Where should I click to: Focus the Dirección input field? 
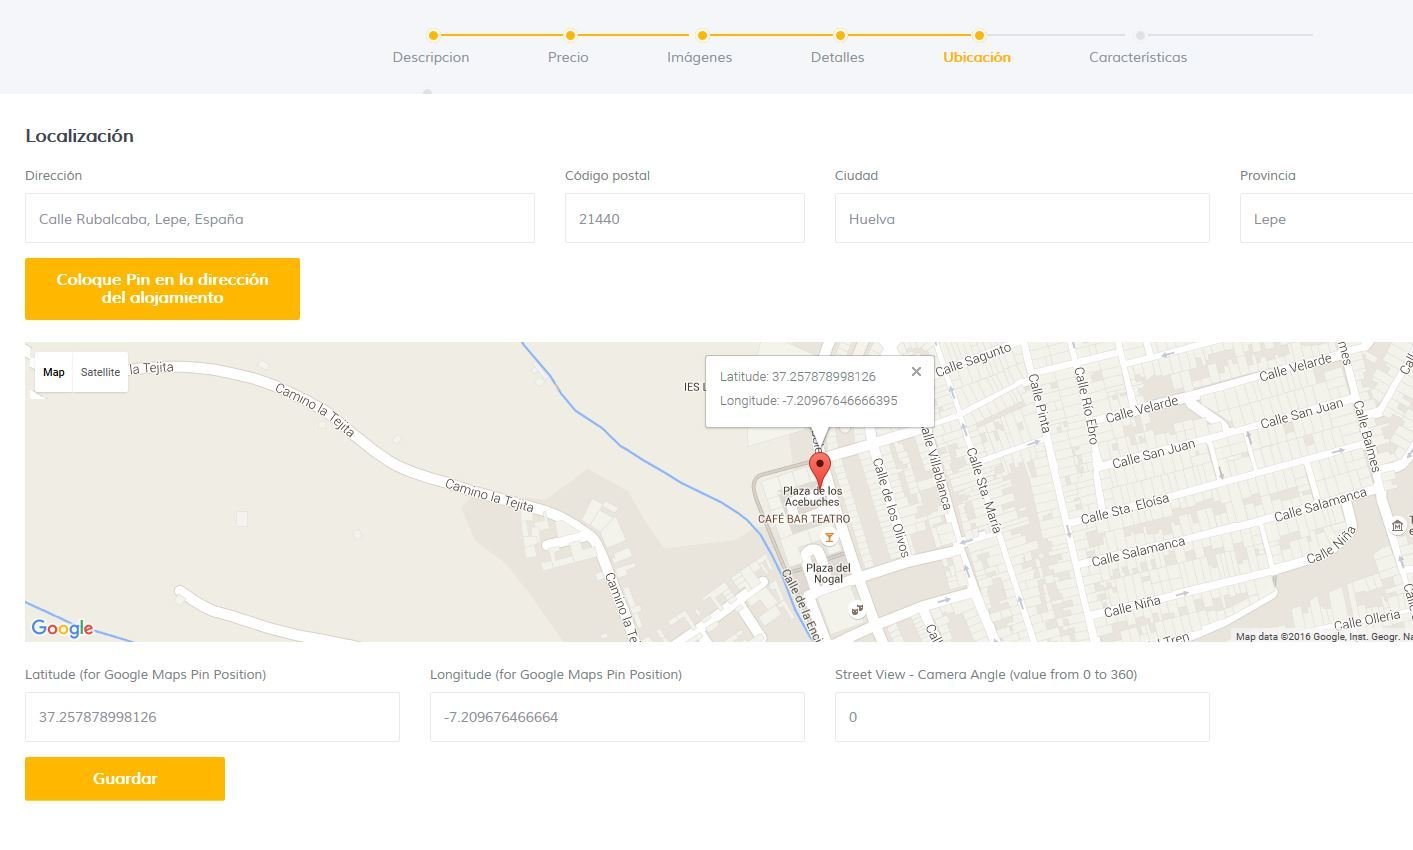[x=280, y=218]
